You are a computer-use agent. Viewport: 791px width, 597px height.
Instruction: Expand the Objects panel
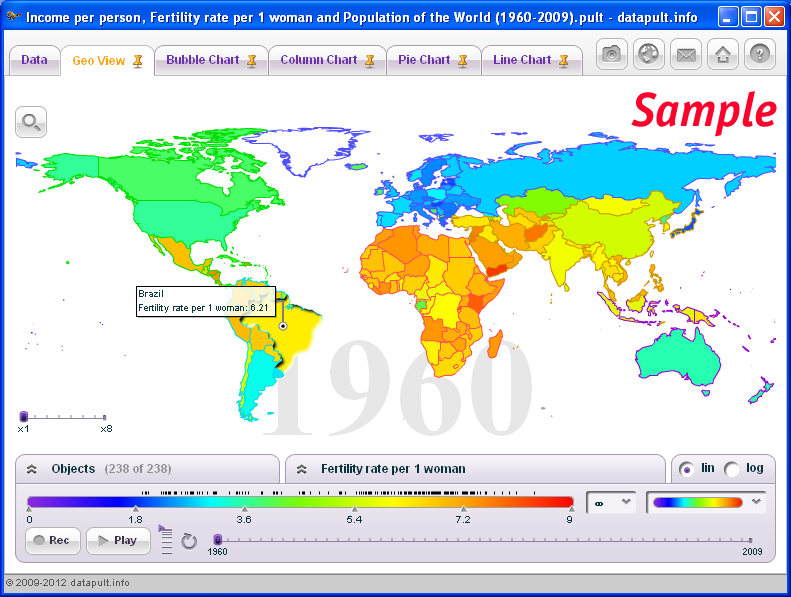tap(32, 469)
